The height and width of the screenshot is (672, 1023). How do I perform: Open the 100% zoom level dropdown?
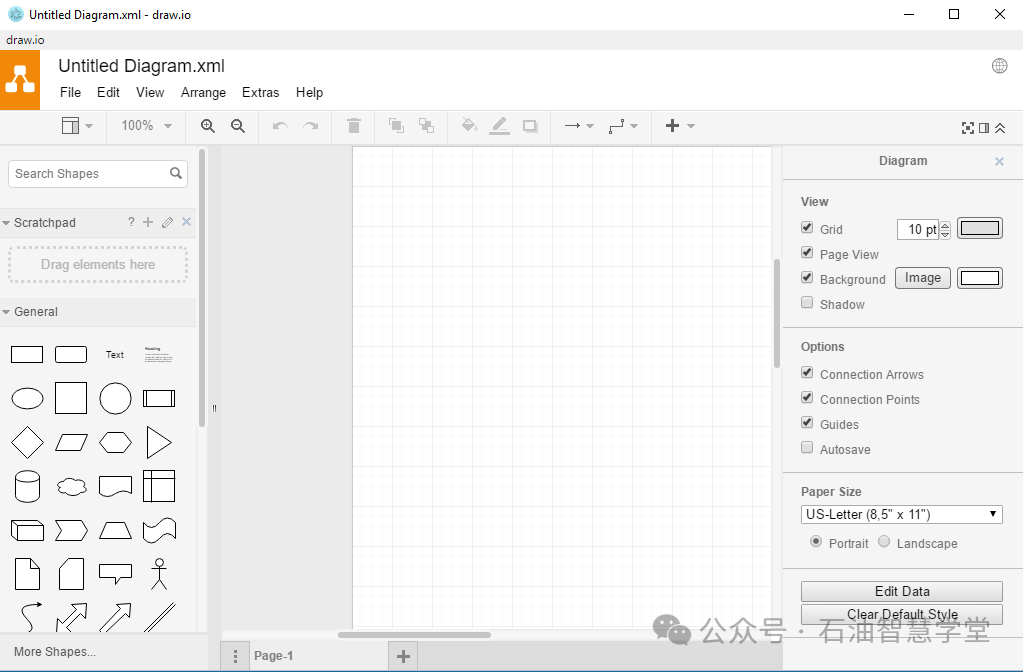click(147, 125)
